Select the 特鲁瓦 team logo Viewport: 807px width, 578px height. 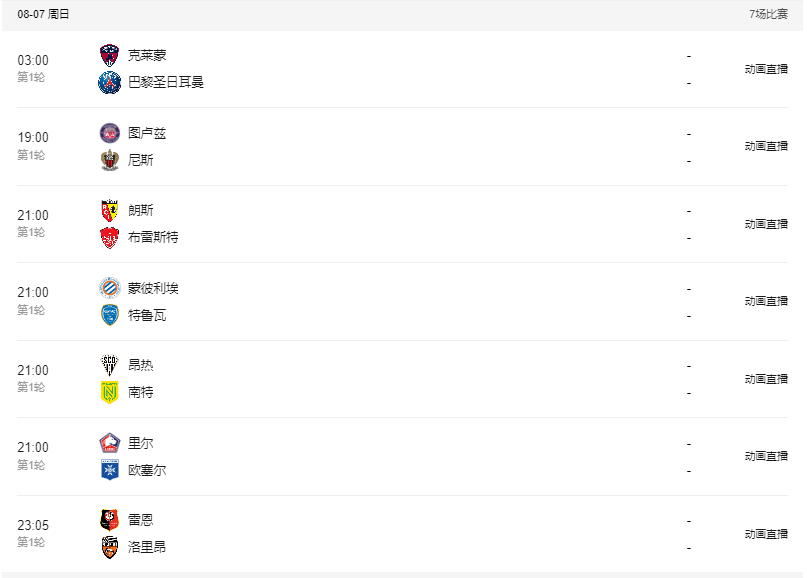click(x=109, y=315)
